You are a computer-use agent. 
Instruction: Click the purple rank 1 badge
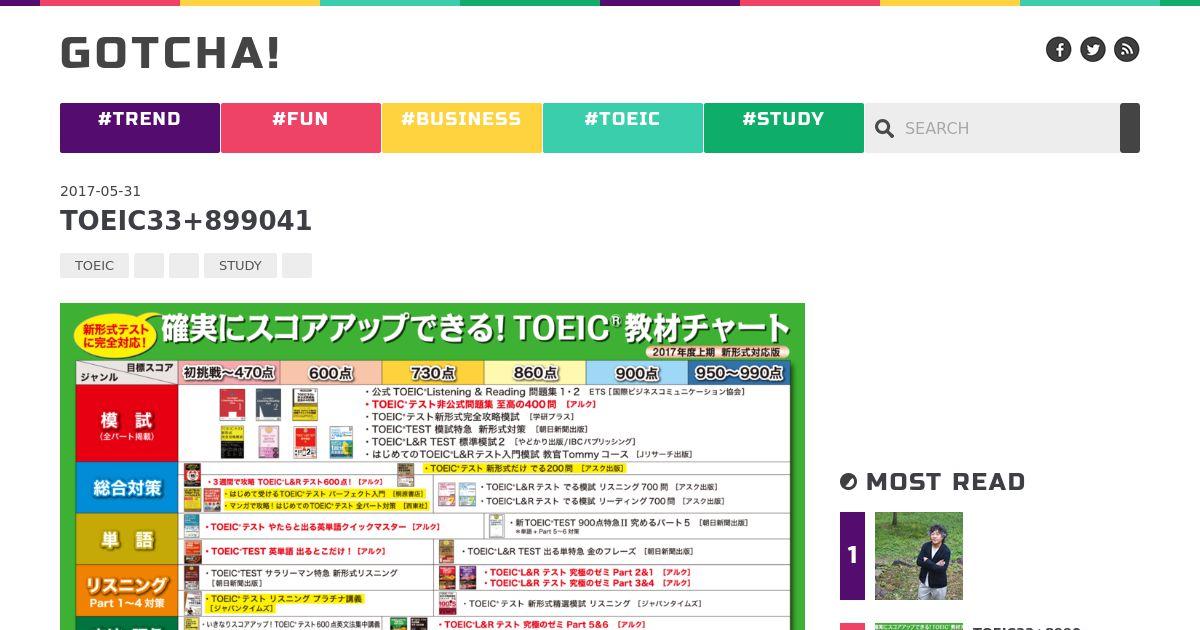pos(852,556)
